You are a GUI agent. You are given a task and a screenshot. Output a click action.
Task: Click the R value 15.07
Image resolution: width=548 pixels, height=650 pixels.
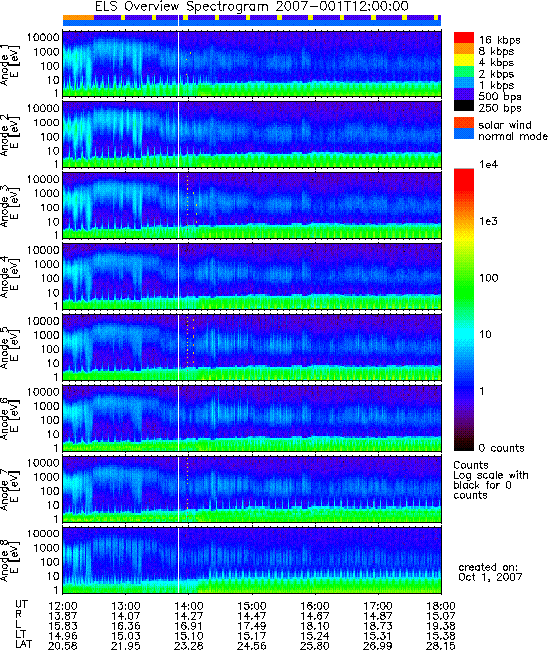click(x=441, y=616)
